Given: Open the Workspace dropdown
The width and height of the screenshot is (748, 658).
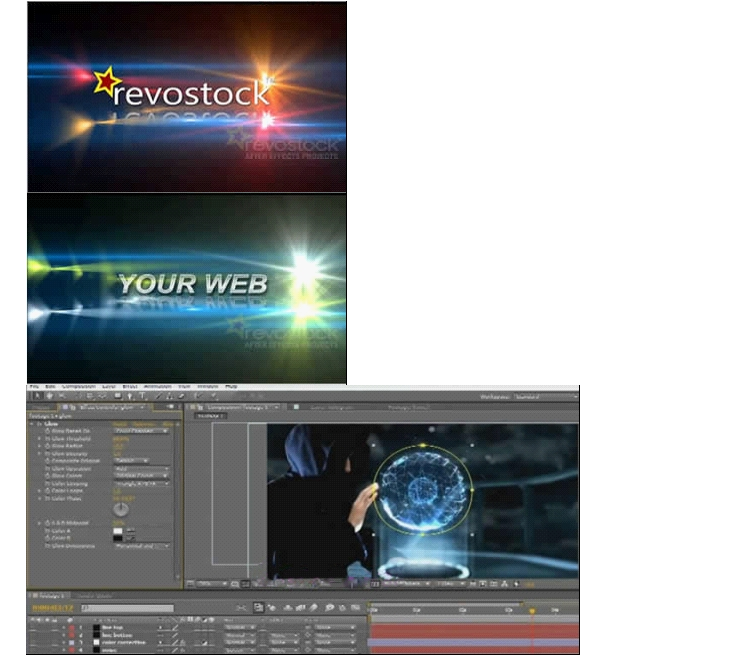Looking at the screenshot, I should (x=546, y=397).
